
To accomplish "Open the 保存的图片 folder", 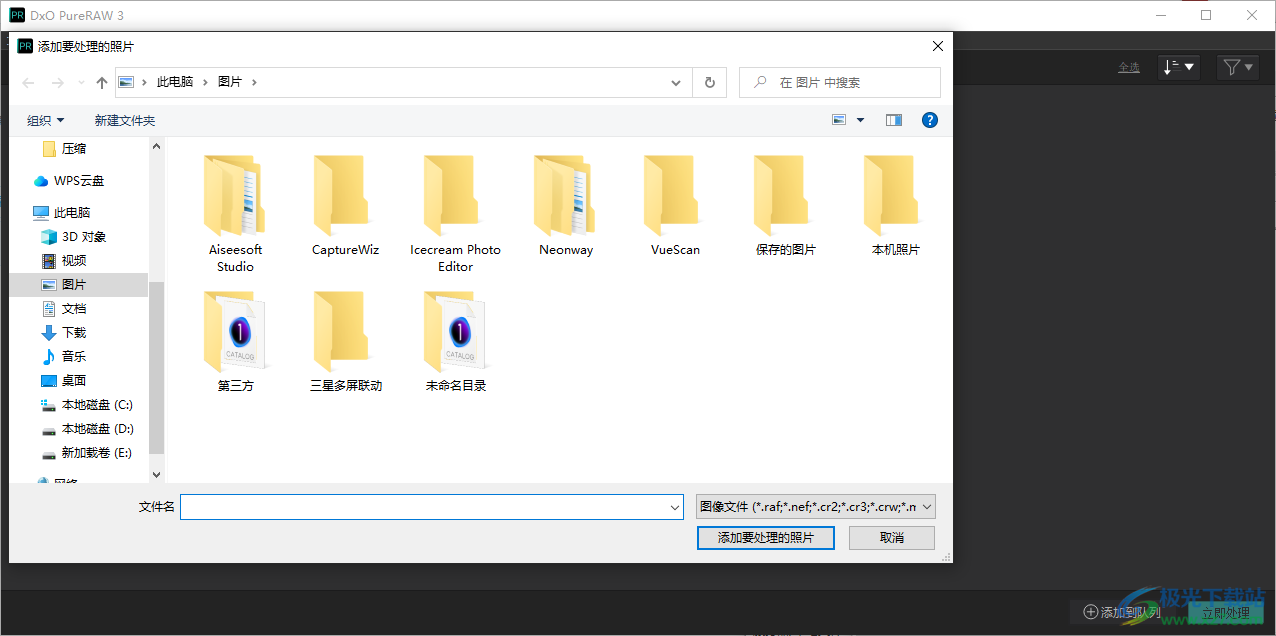I will click(786, 206).
